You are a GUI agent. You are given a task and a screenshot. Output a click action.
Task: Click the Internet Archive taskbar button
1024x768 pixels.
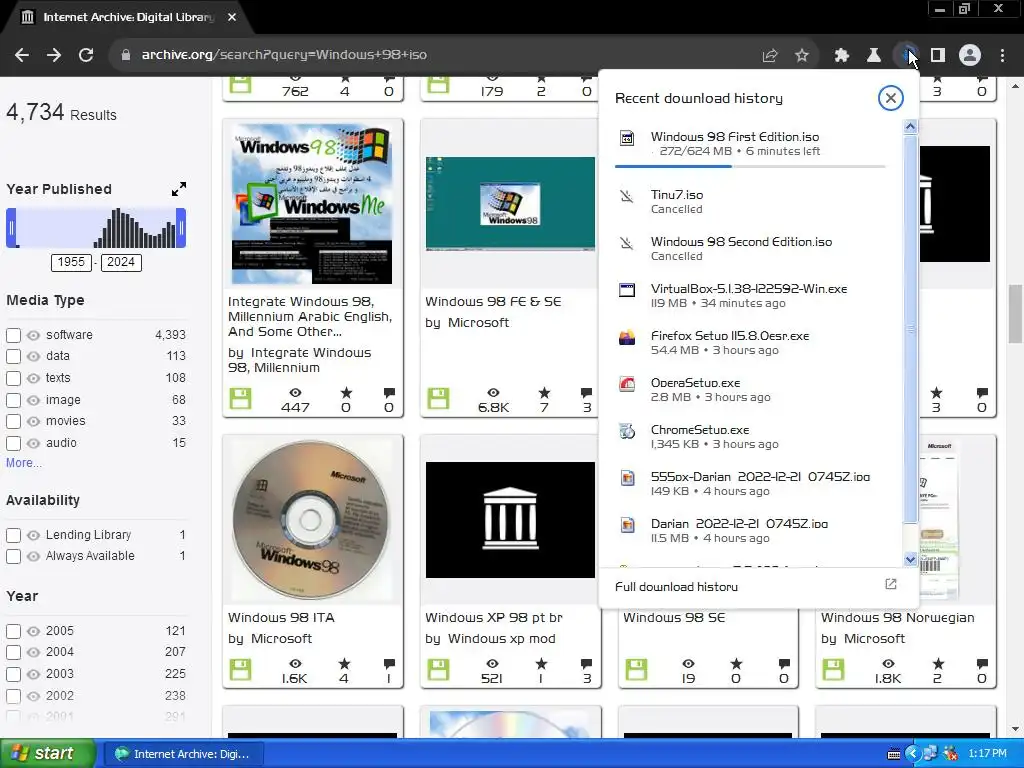click(183, 754)
